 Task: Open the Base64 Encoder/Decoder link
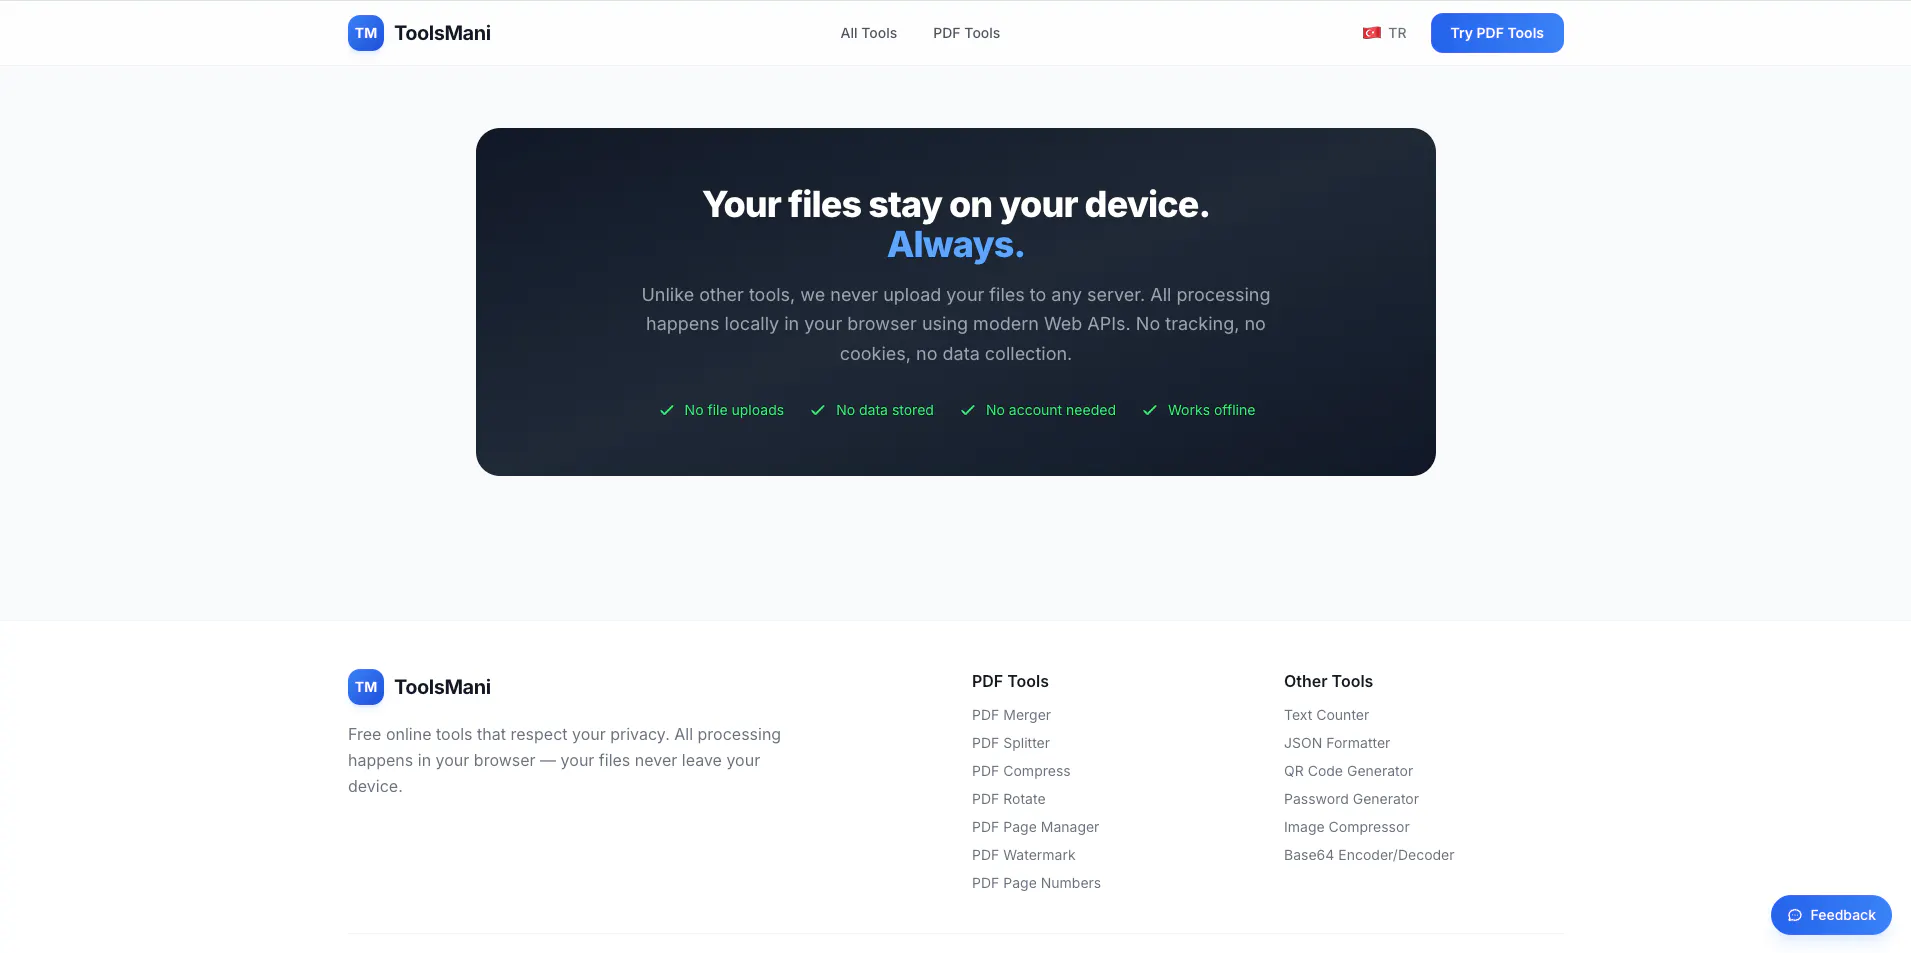point(1369,855)
